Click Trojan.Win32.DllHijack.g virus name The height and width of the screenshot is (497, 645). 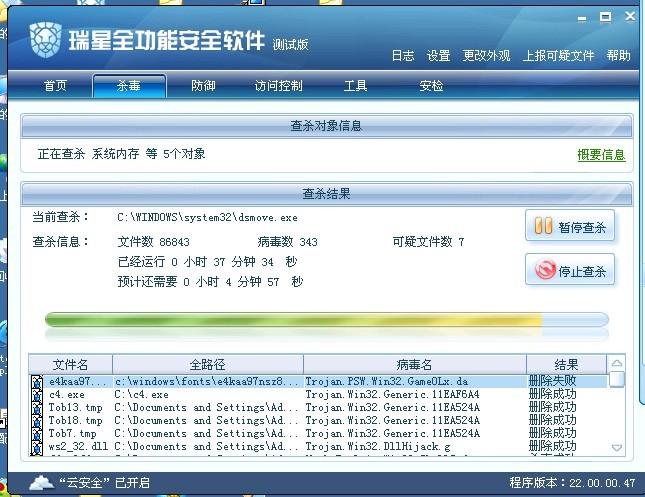coord(378,446)
